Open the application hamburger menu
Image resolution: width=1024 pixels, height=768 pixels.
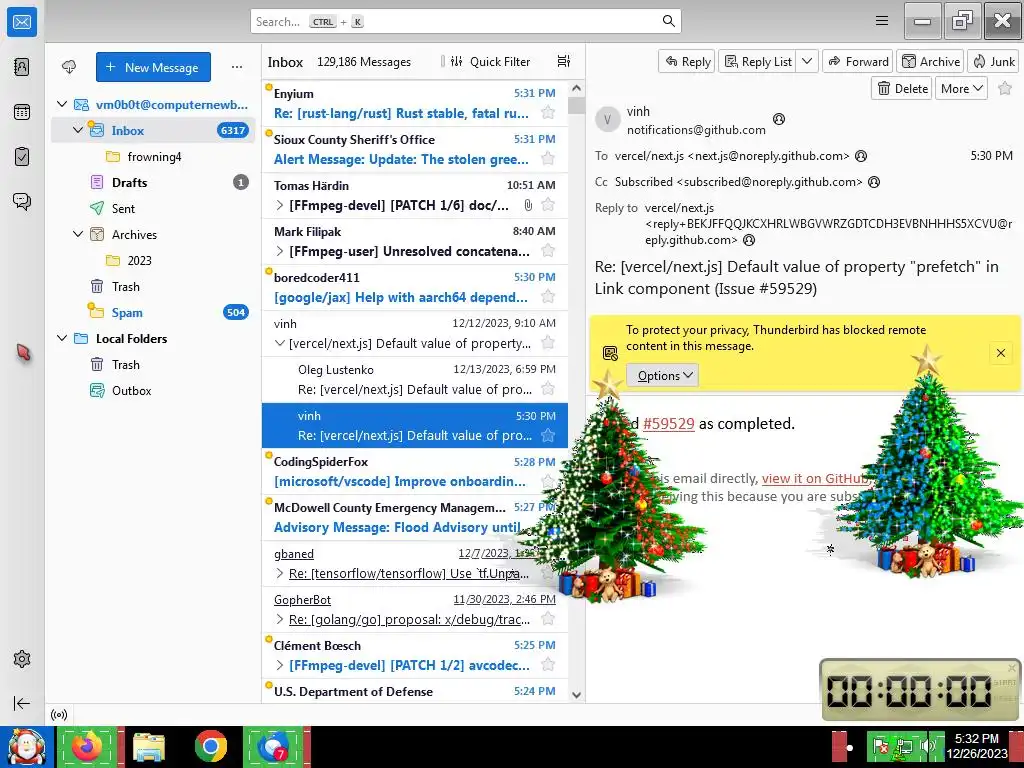(x=882, y=21)
